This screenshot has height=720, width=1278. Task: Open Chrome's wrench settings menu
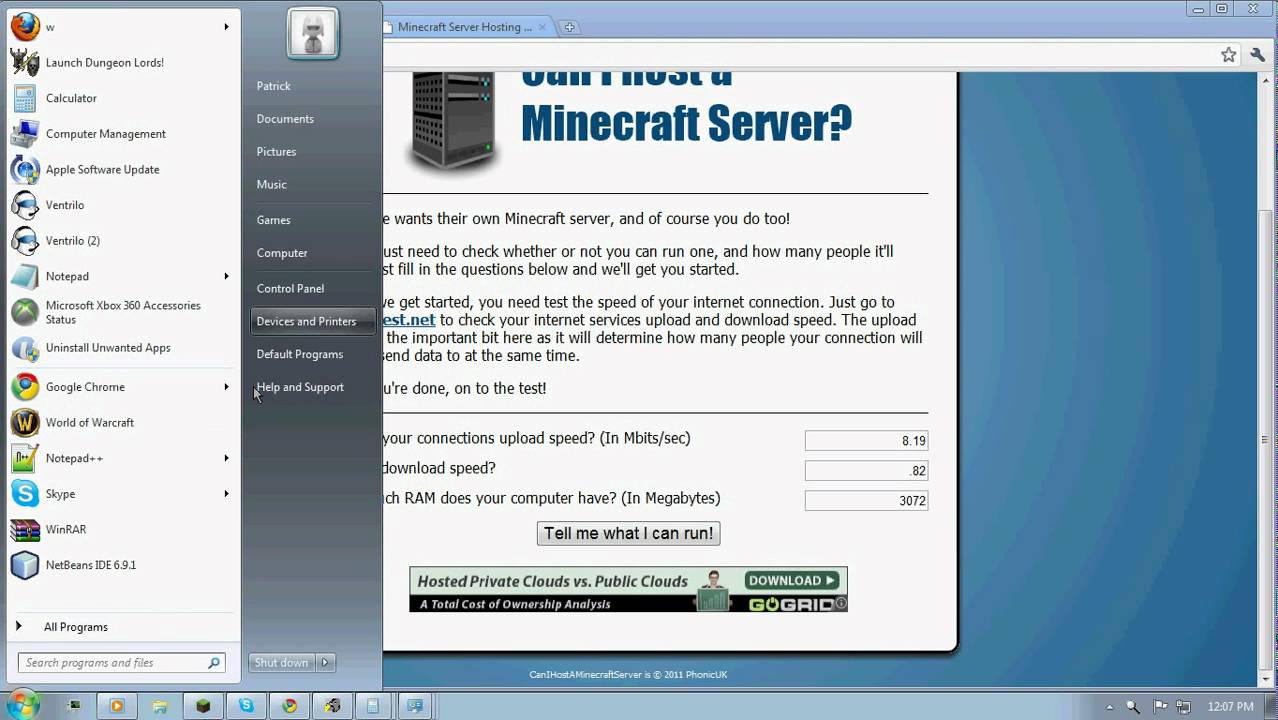[x=1258, y=55]
